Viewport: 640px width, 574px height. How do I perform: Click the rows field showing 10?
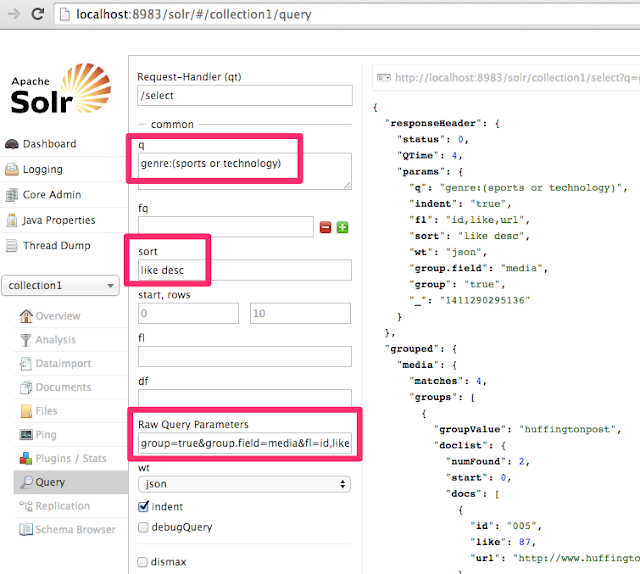[x=300, y=314]
